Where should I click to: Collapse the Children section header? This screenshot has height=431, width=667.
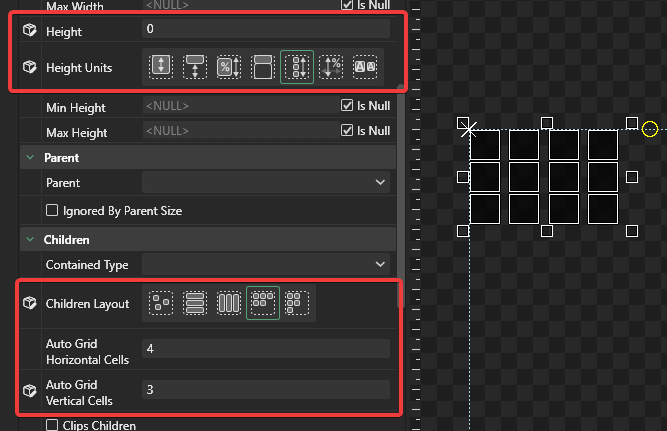28,240
